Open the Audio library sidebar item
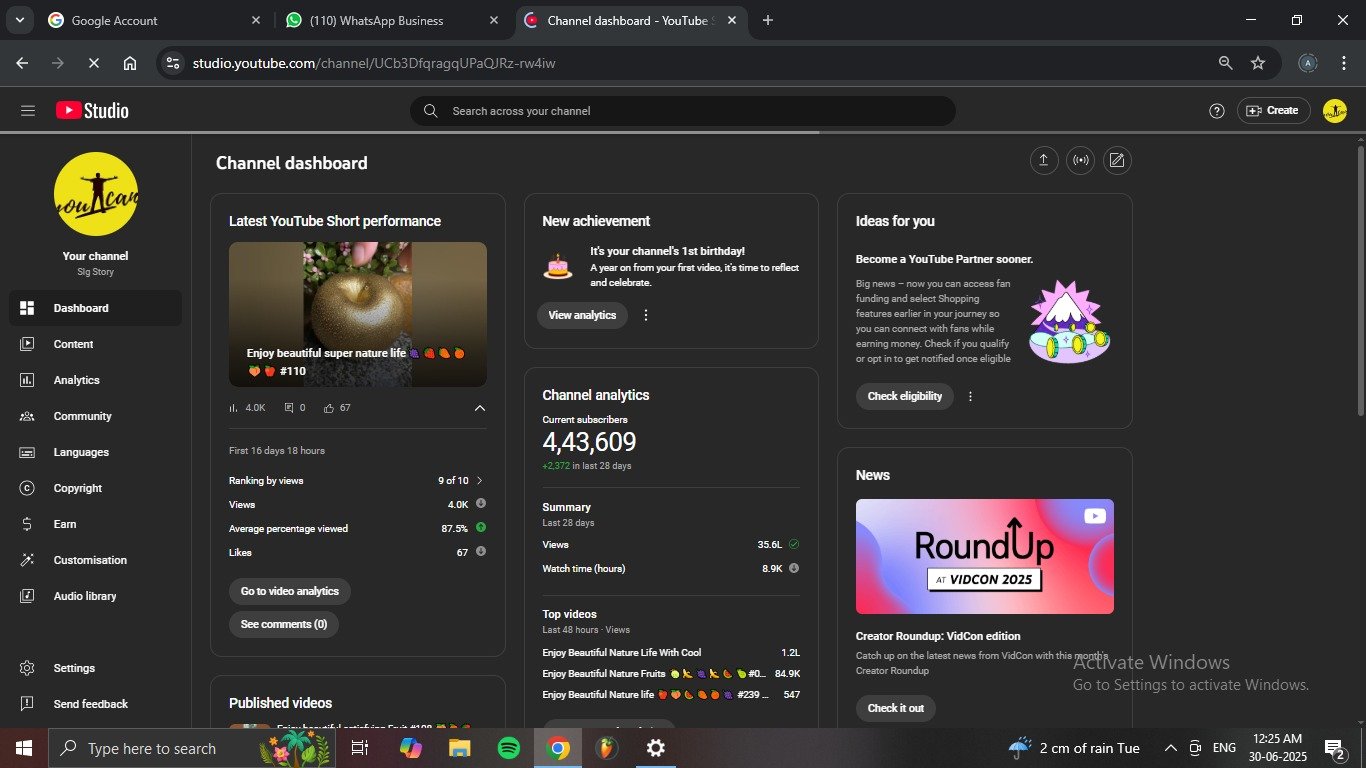The height and width of the screenshot is (768, 1366). 95,596
